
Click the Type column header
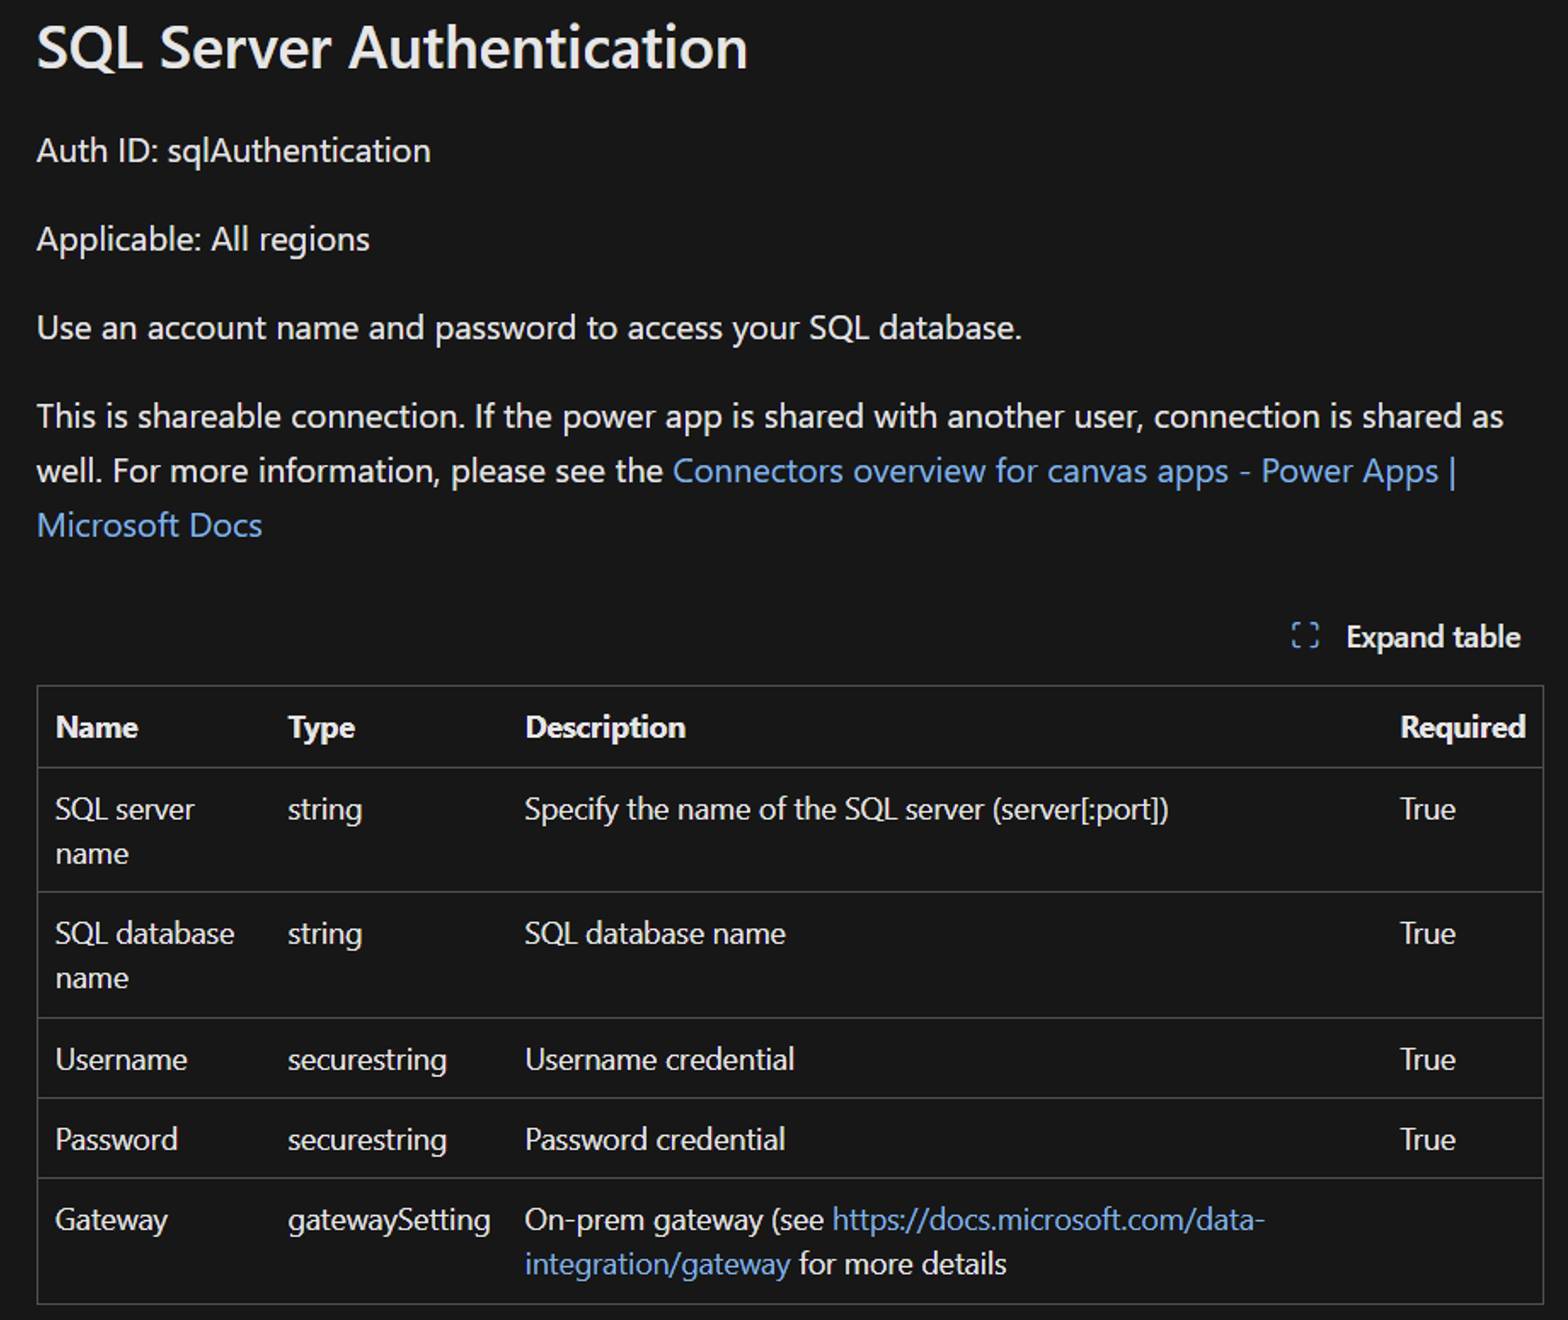[x=321, y=728]
